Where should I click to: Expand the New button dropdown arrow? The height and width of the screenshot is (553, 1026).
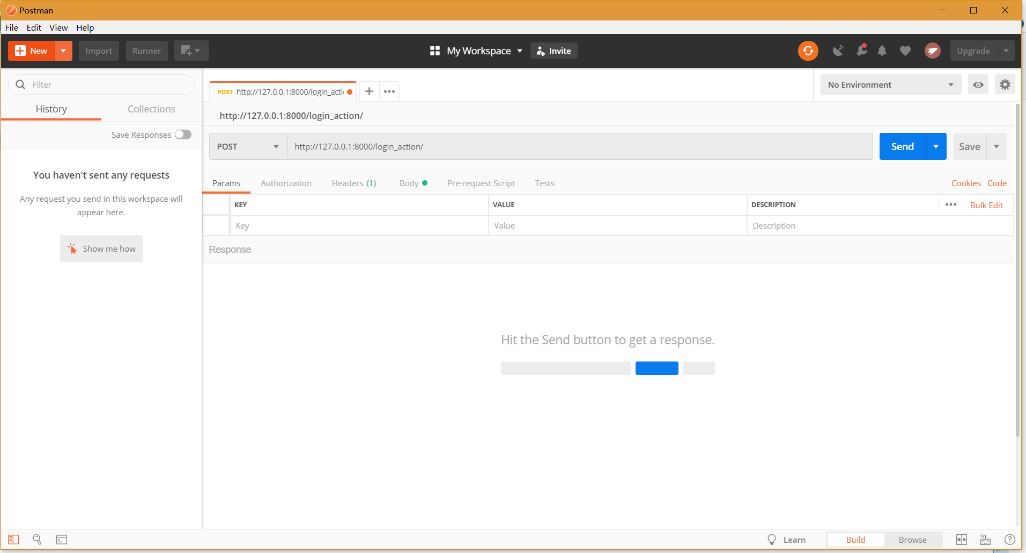[x=63, y=50]
